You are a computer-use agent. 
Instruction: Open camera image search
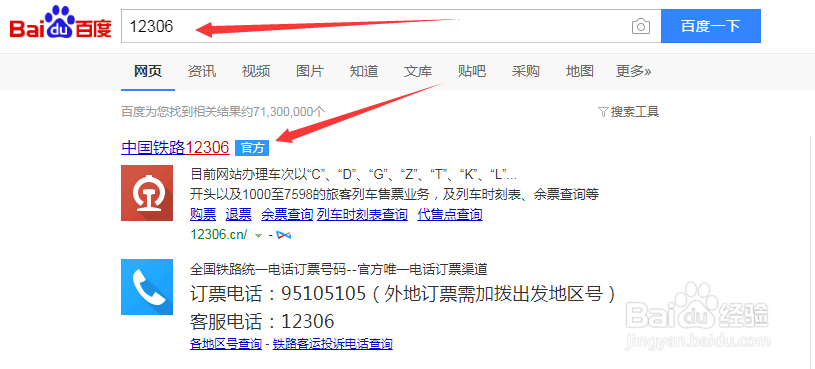(x=641, y=27)
